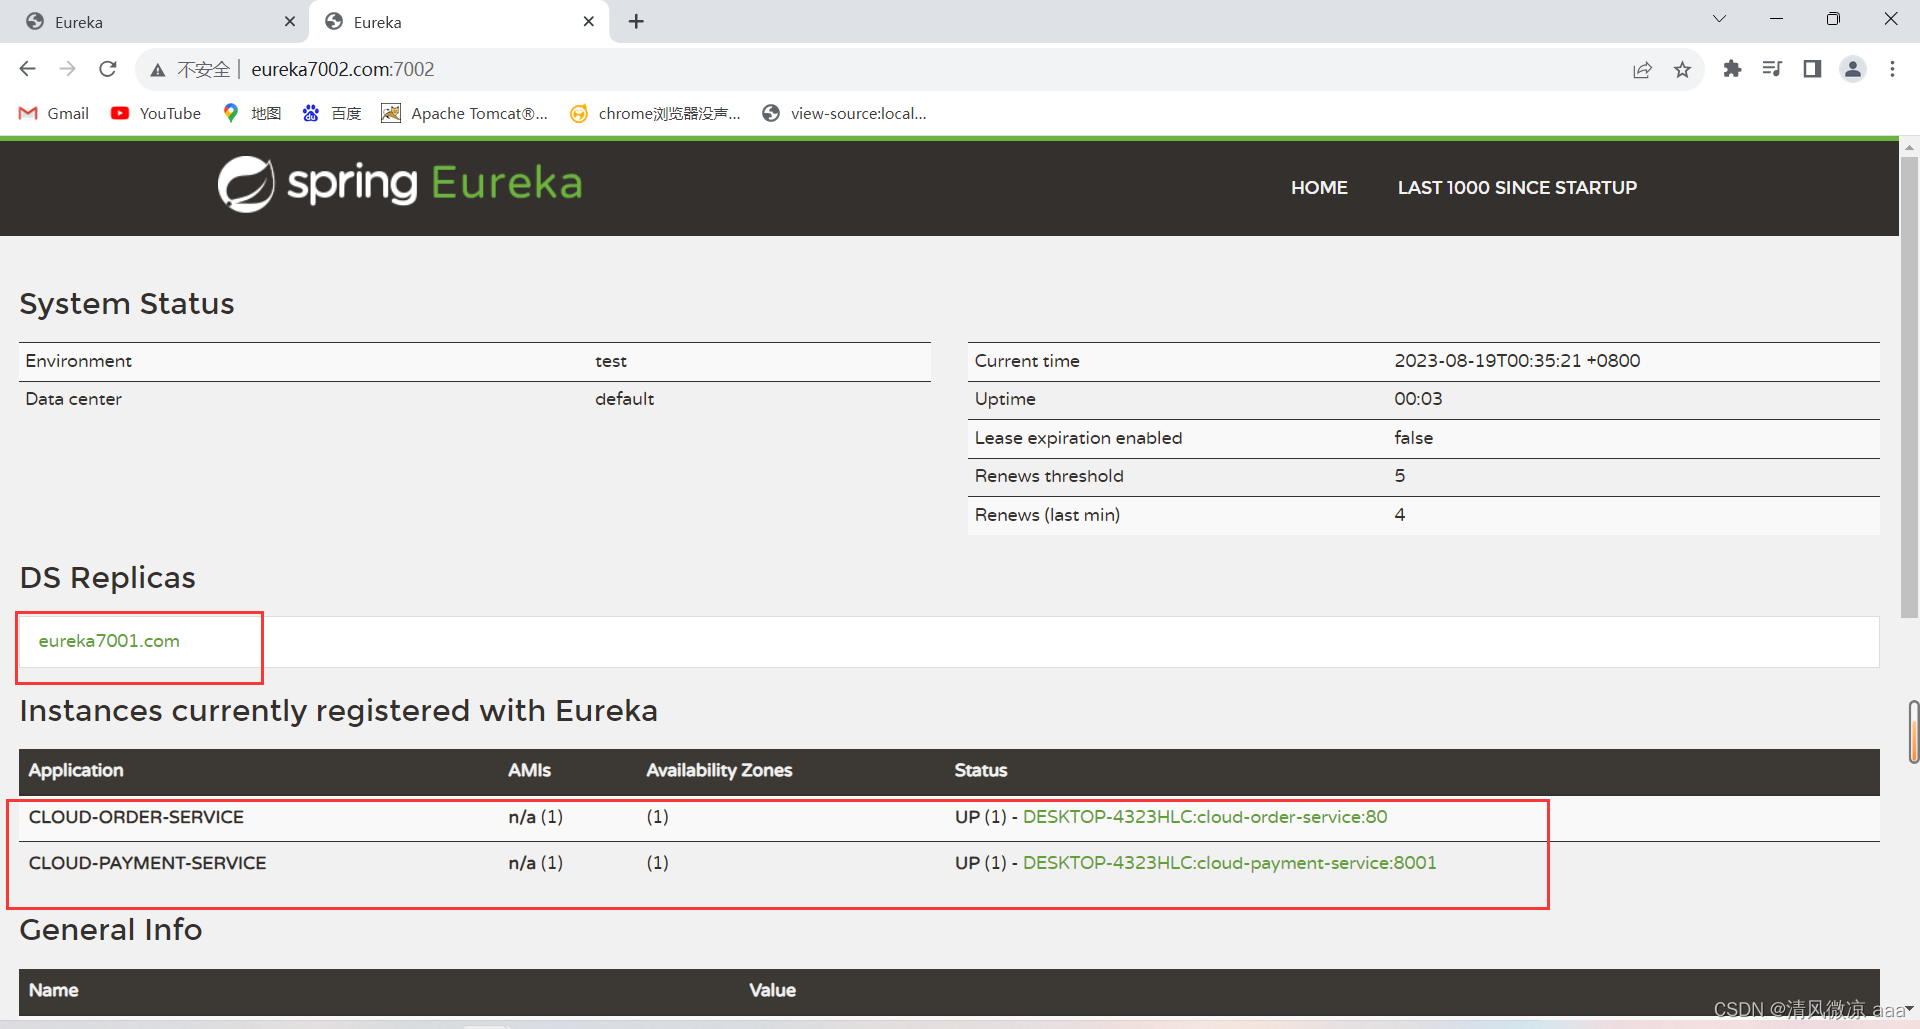Click the Uptime label
The width and height of the screenshot is (1920, 1029).
coord(1005,399)
